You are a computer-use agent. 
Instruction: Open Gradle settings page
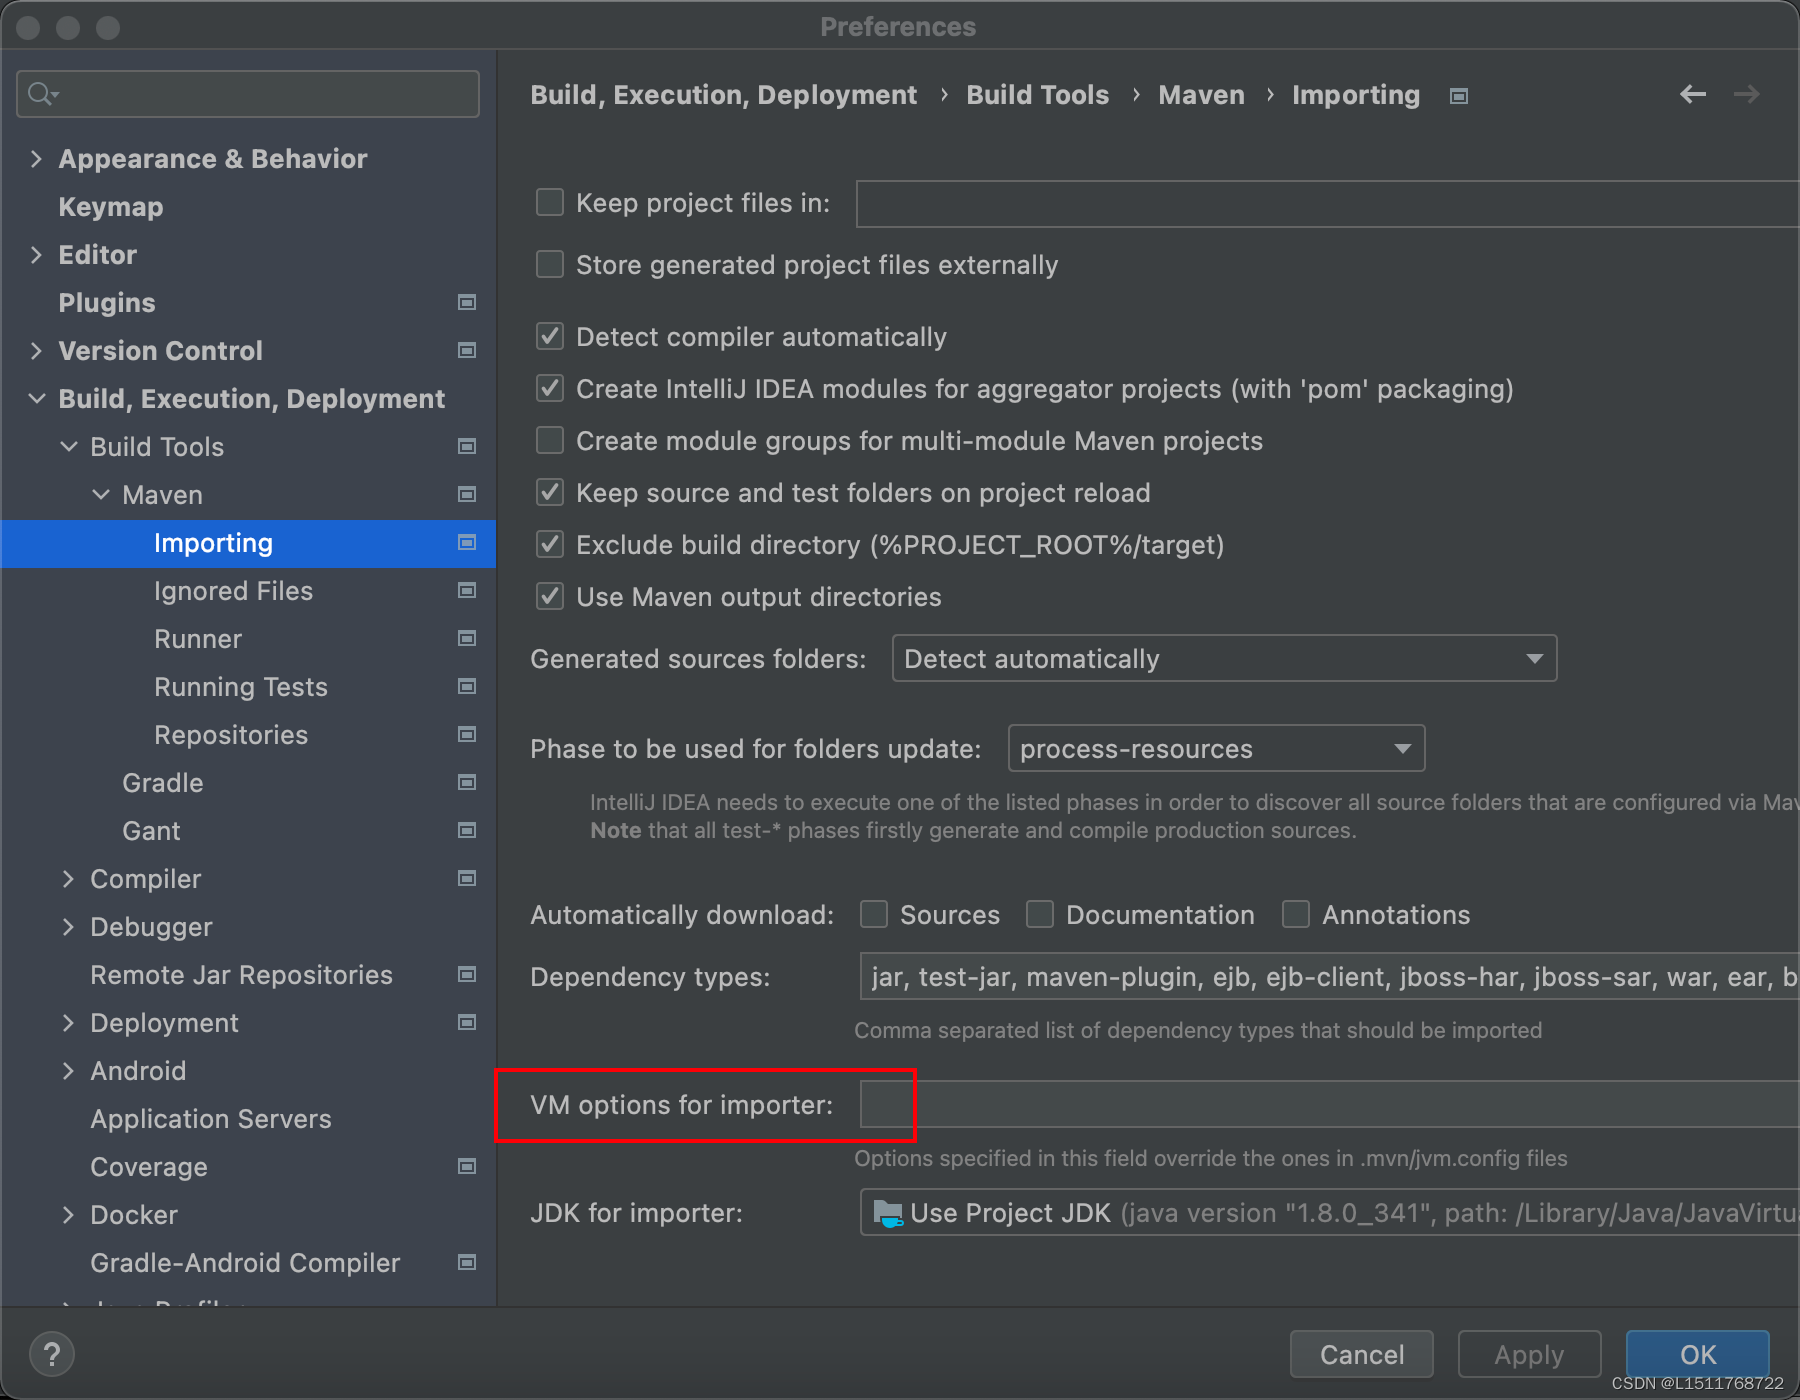click(163, 783)
